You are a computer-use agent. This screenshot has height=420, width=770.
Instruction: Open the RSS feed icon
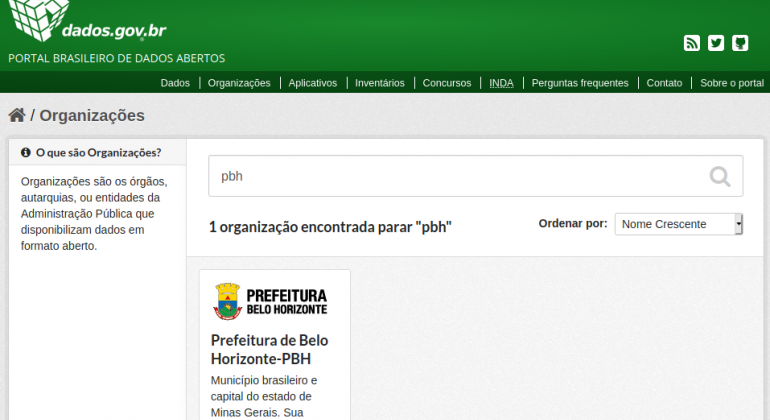pyautogui.click(x=691, y=43)
